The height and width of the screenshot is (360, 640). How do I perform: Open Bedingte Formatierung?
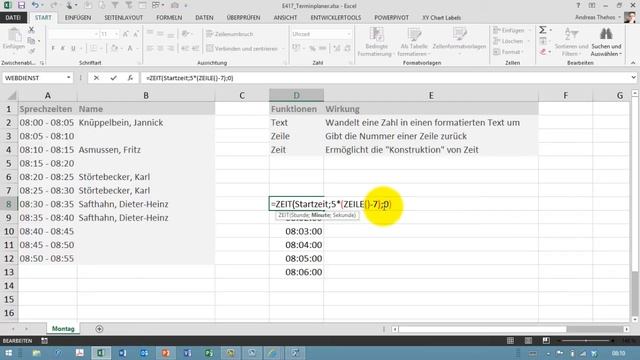(375, 42)
